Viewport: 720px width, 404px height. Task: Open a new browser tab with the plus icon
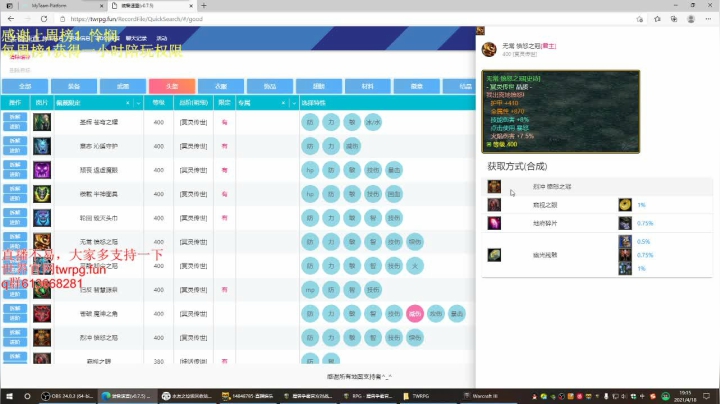[204, 6]
